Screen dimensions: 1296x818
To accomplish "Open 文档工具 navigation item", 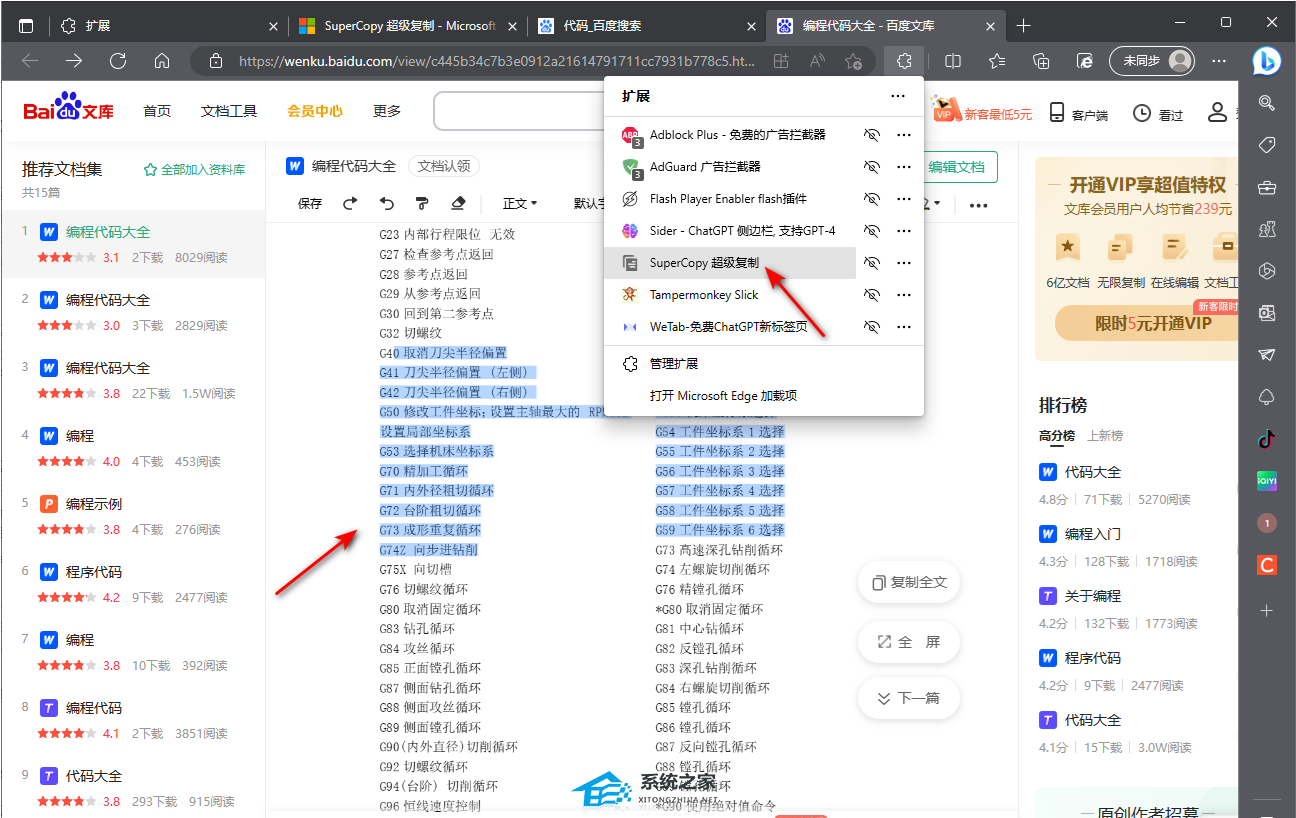I will click(229, 111).
